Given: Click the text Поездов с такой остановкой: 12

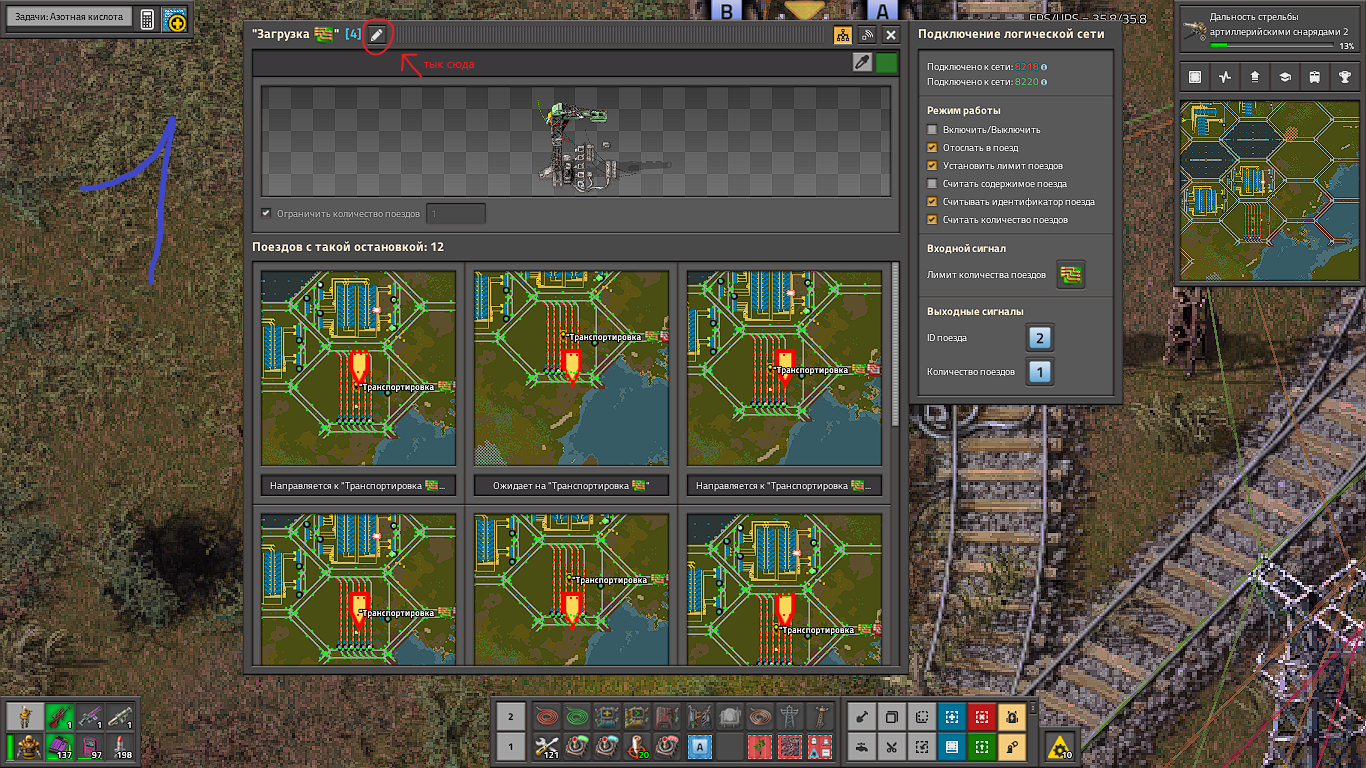Looking at the screenshot, I should (348, 247).
